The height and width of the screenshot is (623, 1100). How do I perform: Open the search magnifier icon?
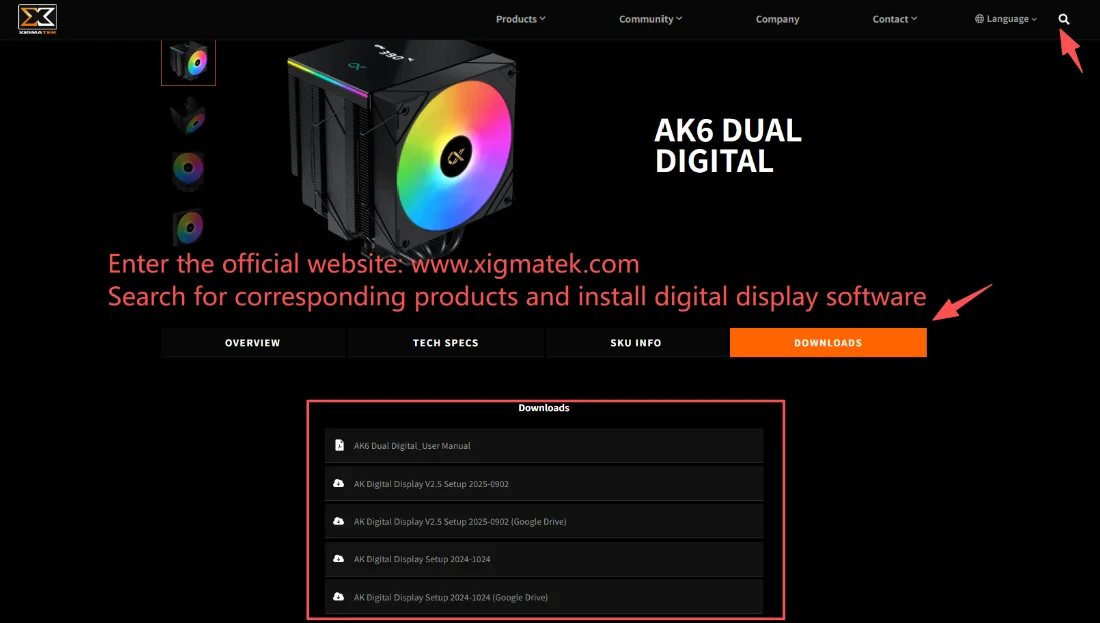click(1064, 19)
